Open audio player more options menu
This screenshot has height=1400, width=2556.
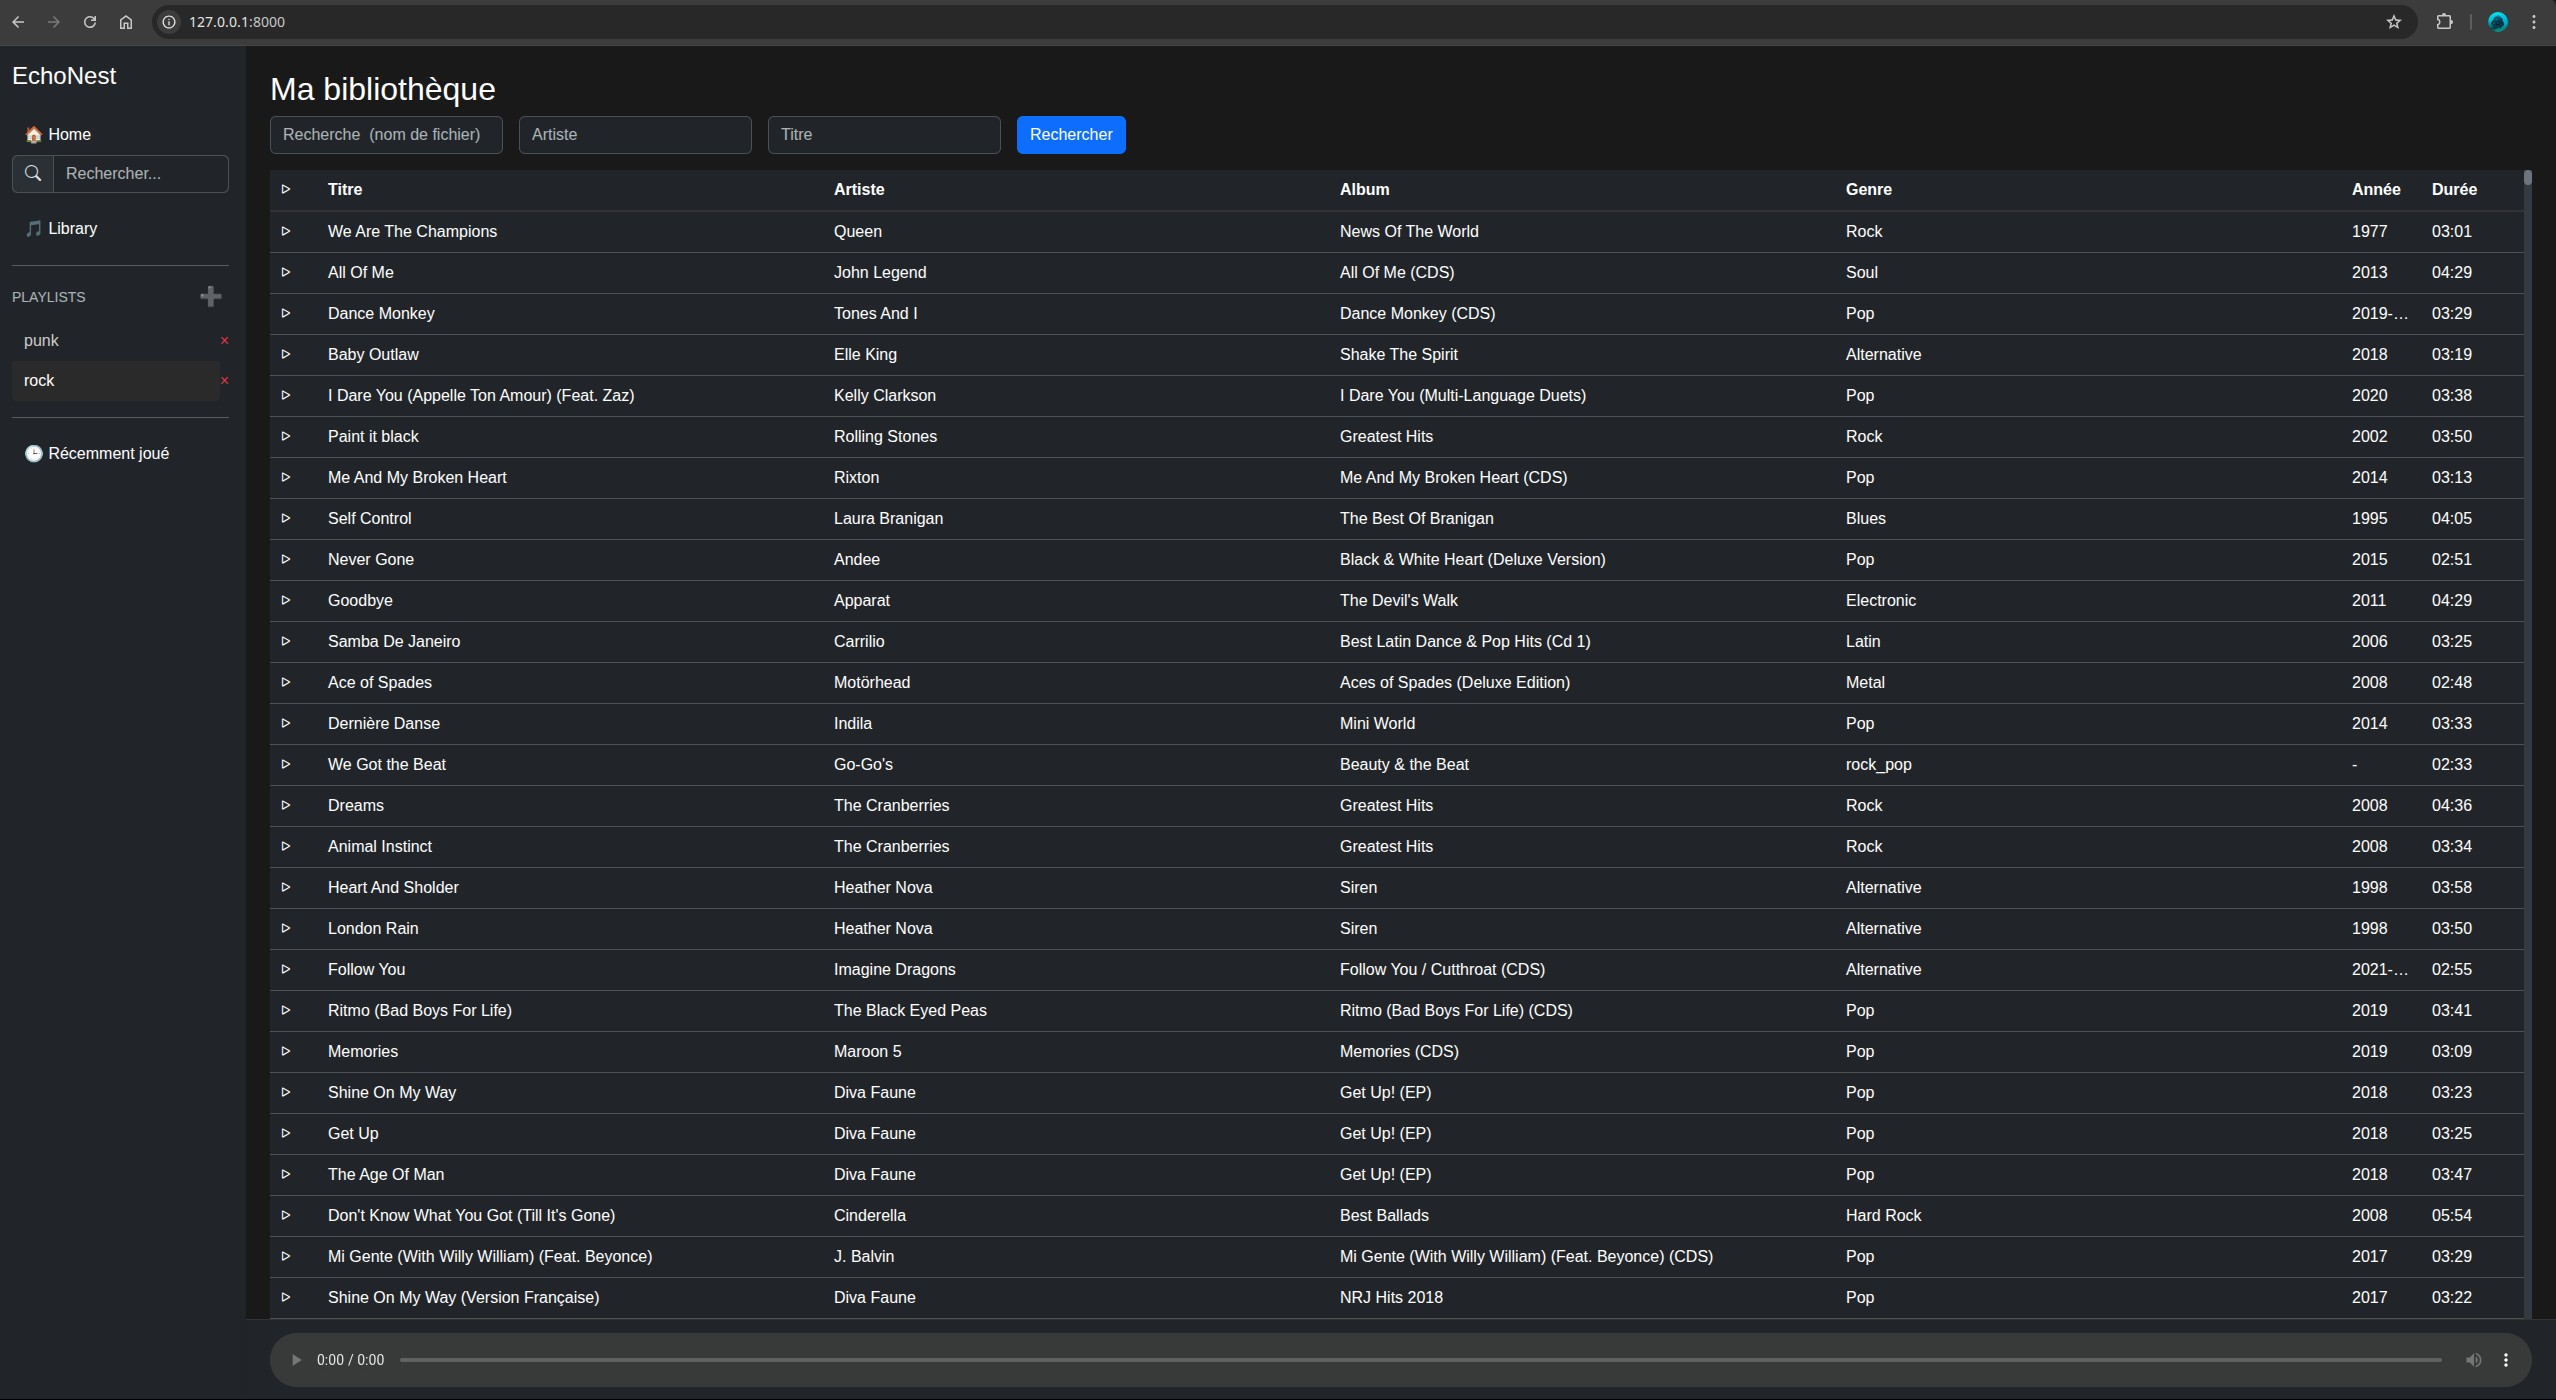tap(2506, 1360)
